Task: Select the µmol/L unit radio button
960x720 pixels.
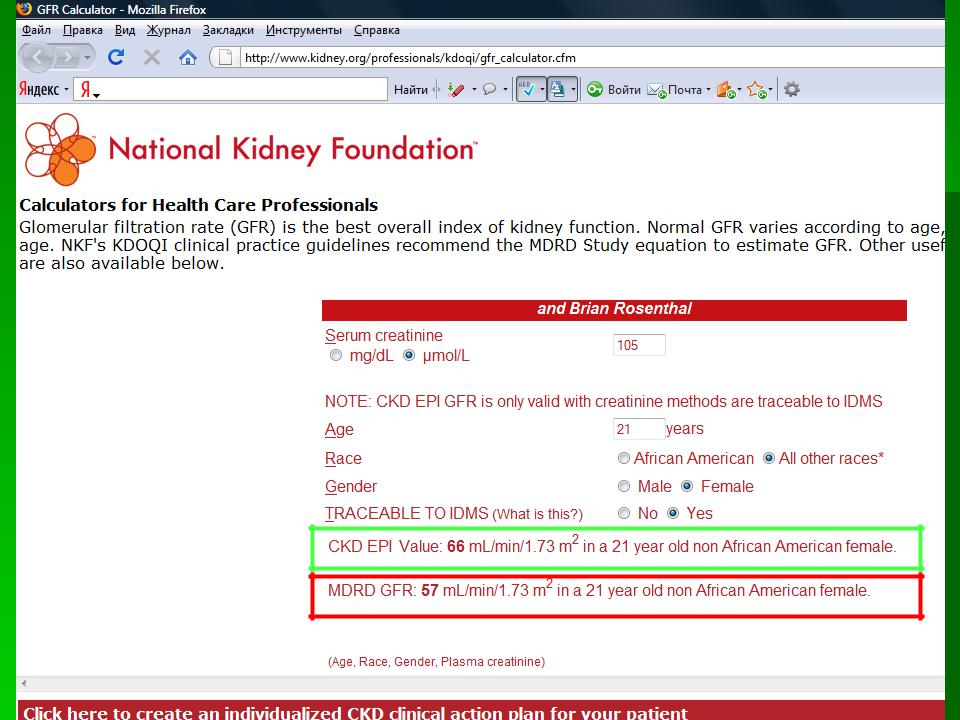Action: pos(409,356)
